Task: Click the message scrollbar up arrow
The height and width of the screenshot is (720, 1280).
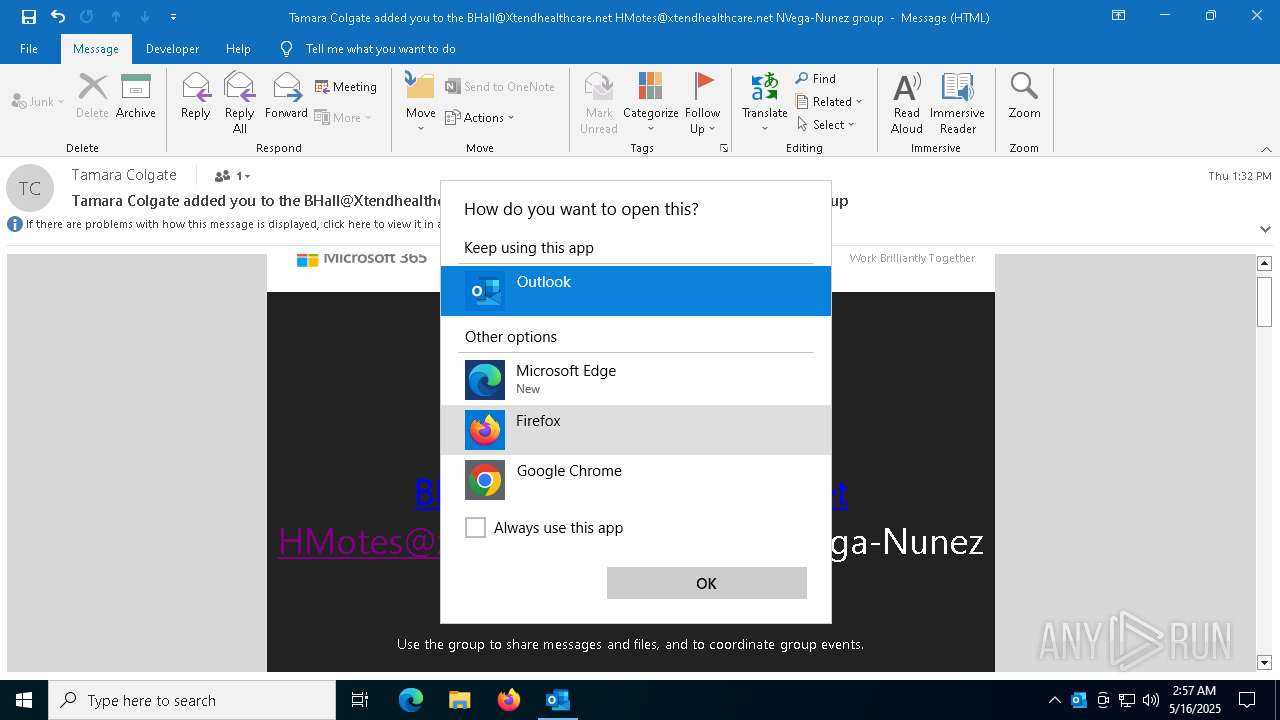Action: [1264, 263]
